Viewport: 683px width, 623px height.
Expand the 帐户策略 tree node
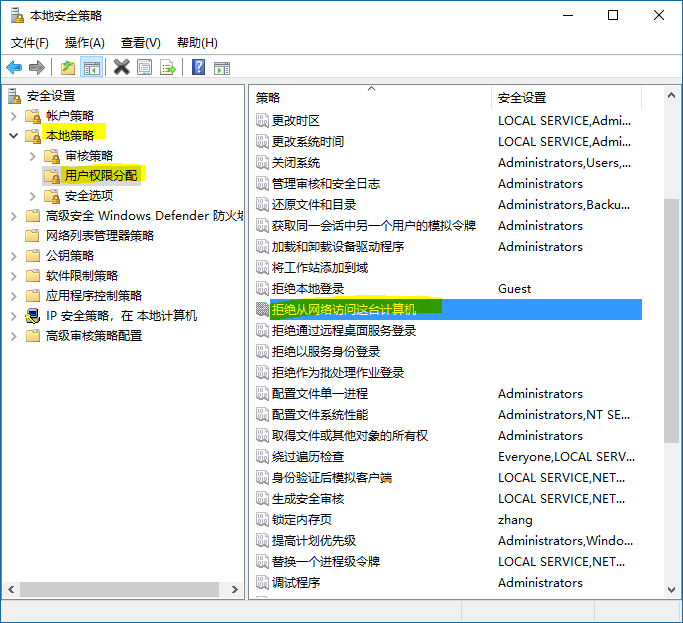coord(13,116)
